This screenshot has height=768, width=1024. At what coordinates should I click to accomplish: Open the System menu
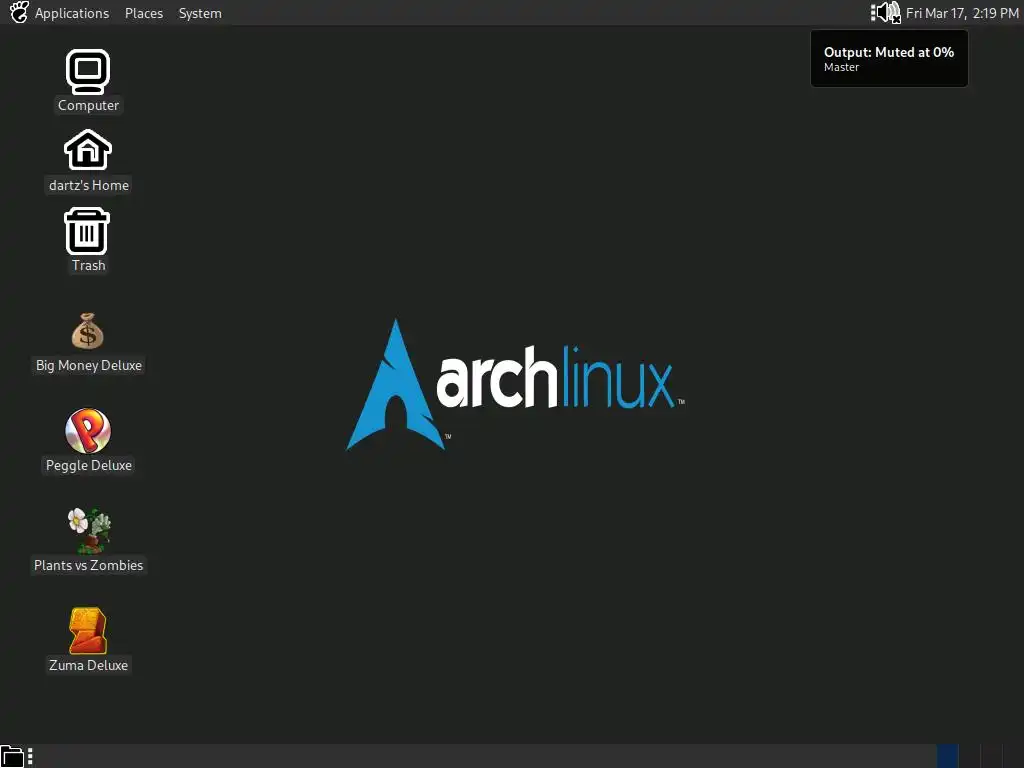(200, 13)
